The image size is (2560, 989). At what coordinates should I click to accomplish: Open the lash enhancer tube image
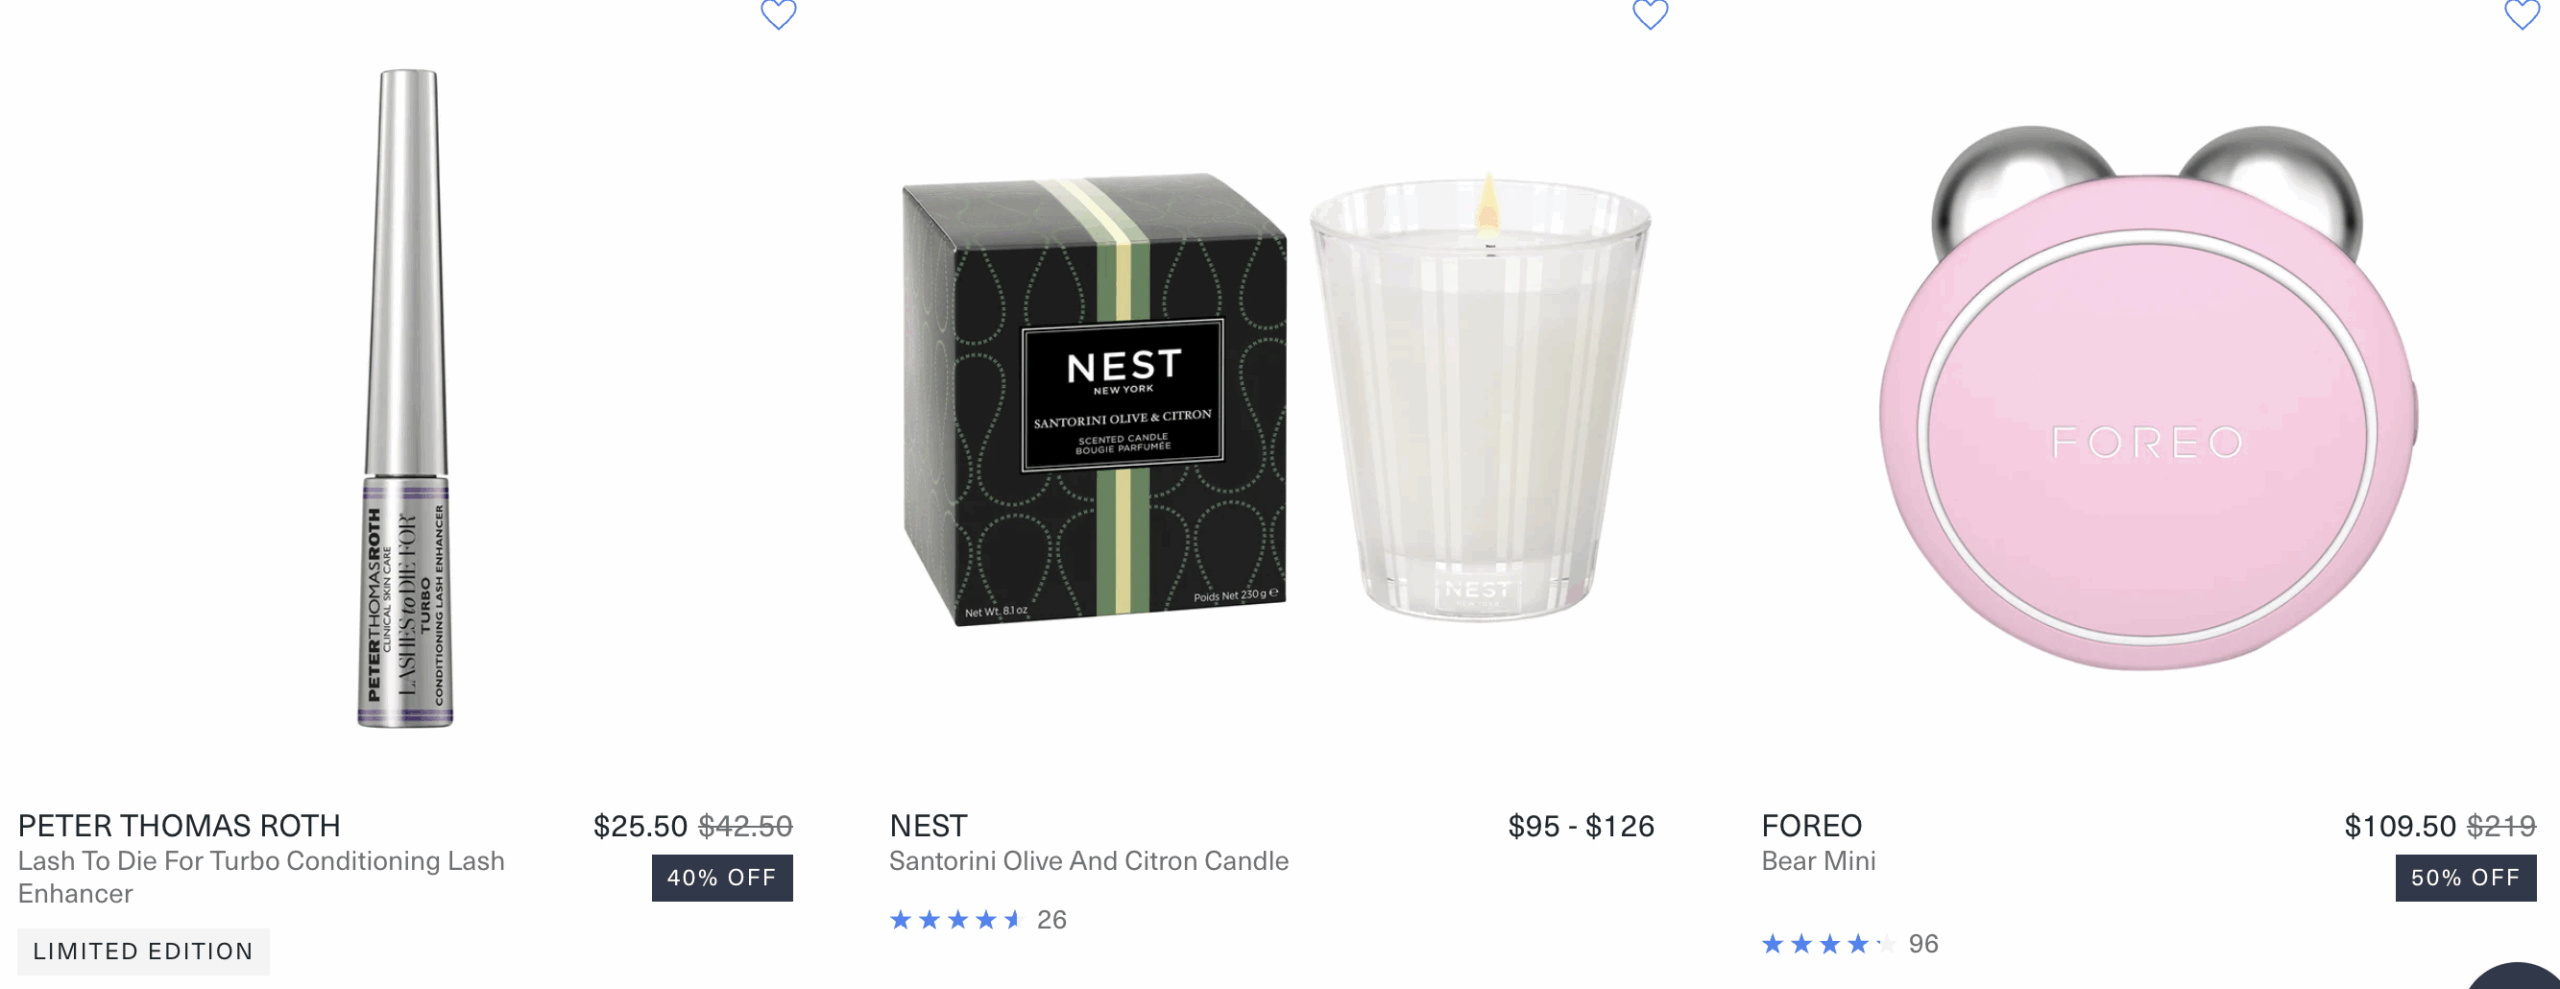click(x=405, y=398)
